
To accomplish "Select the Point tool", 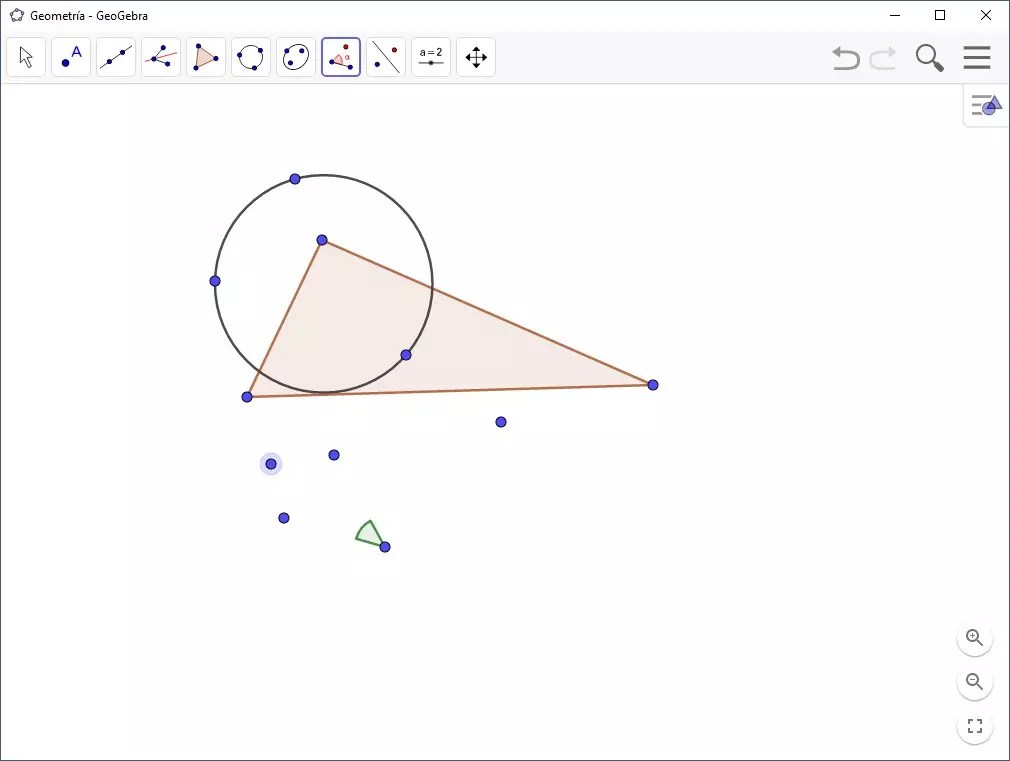I will 71,57.
